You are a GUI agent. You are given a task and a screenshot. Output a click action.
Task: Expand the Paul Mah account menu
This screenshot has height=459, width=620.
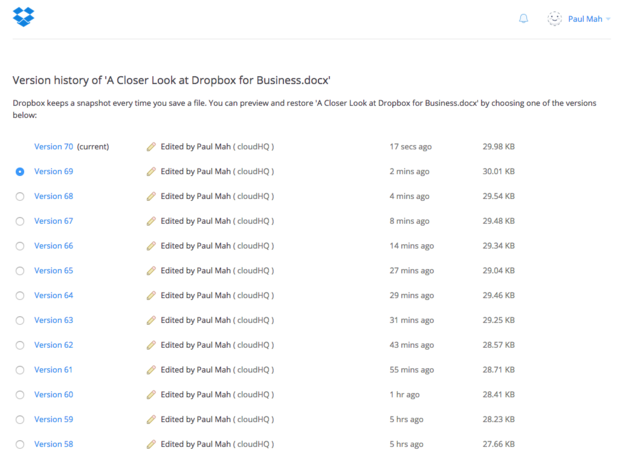[589, 19]
